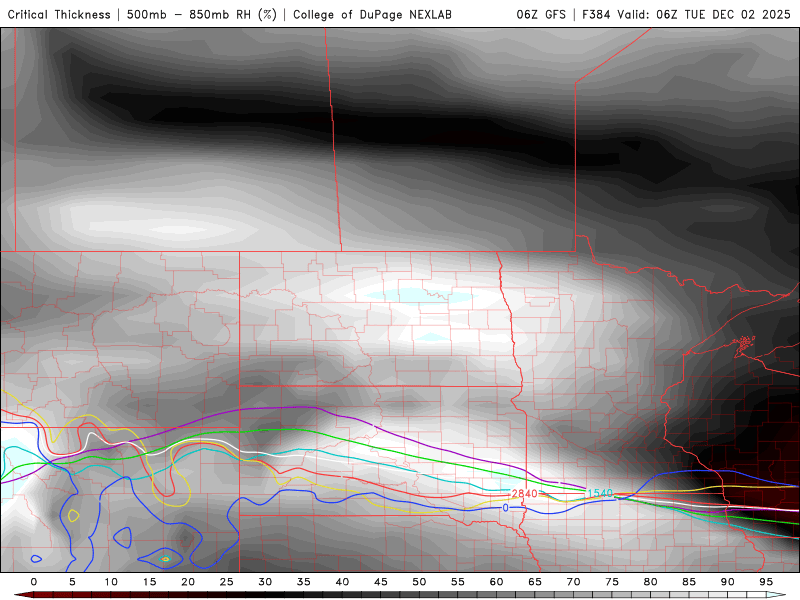Click the "65" value on the color scale

535,582
